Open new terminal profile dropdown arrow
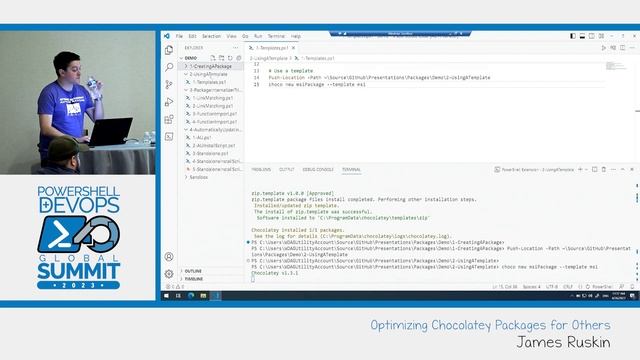 (x=587, y=169)
